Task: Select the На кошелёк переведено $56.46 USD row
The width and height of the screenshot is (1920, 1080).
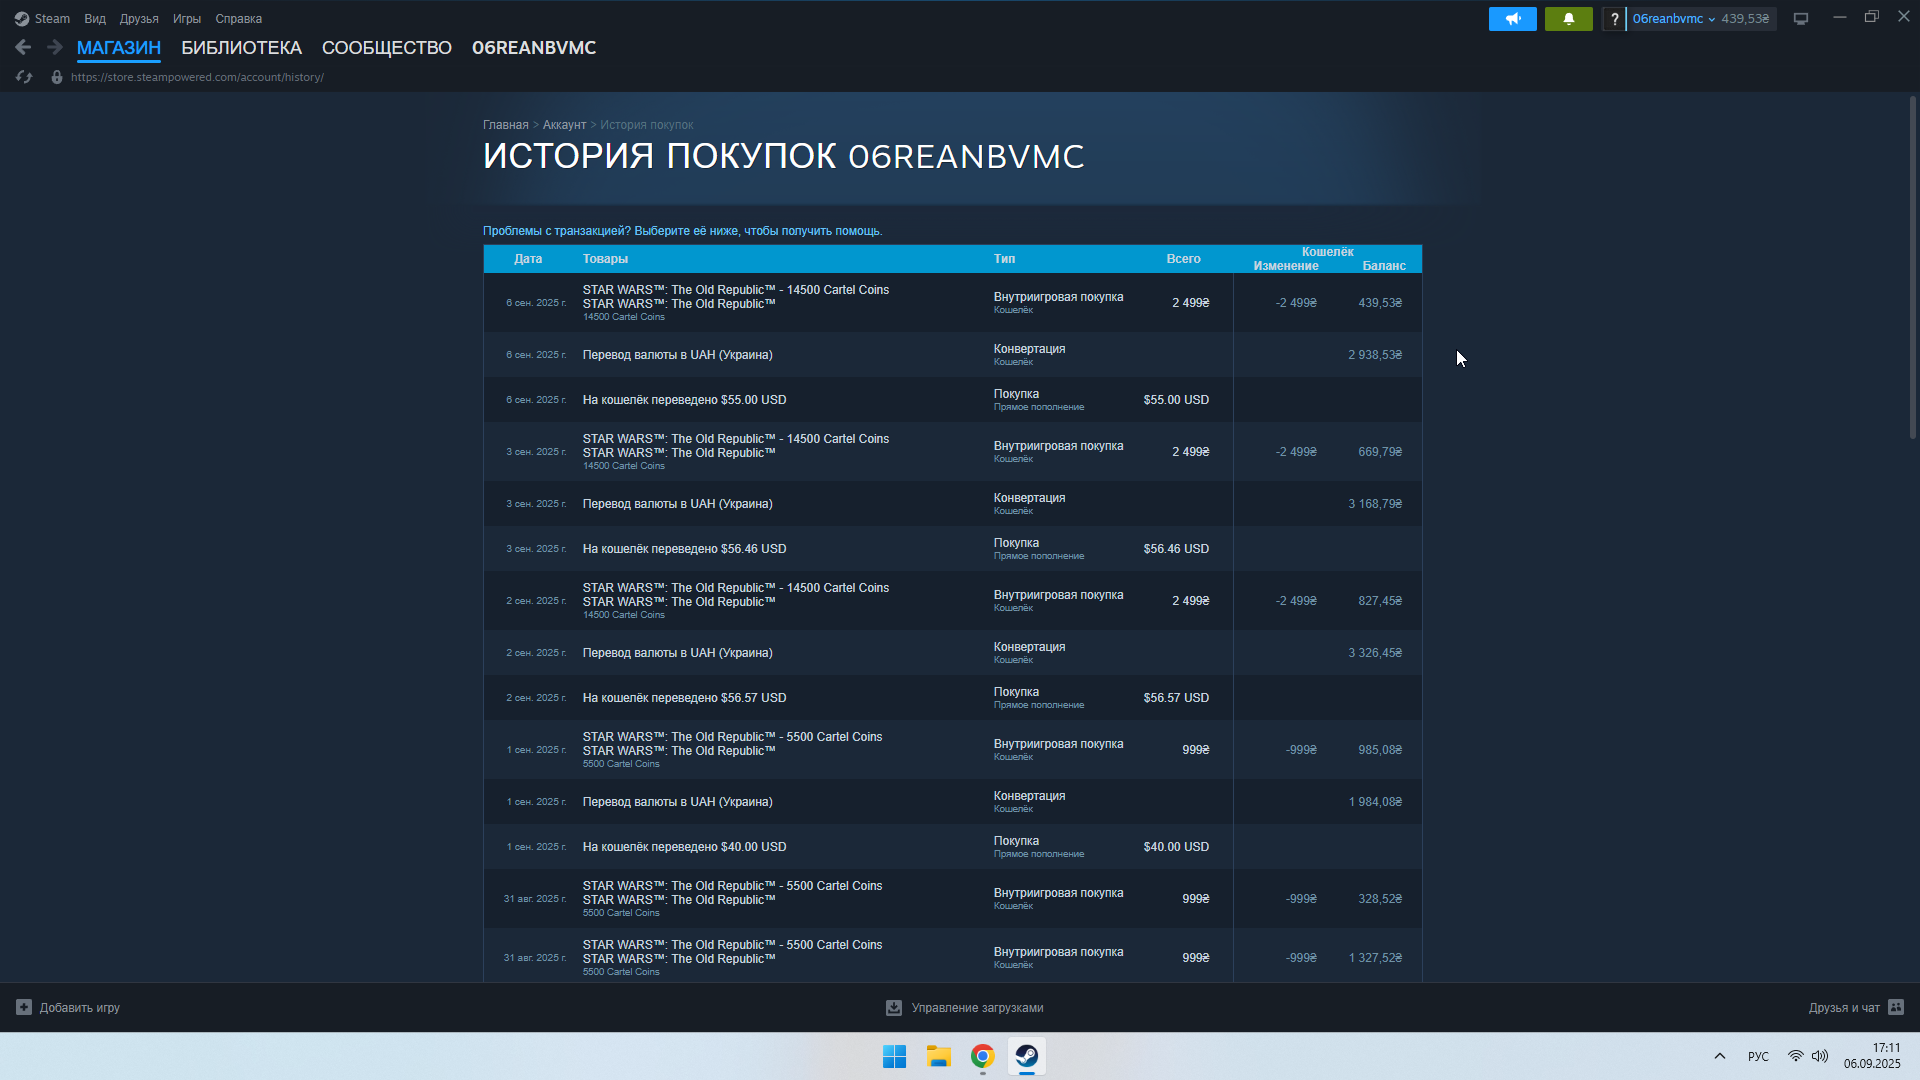Action: 952,549
